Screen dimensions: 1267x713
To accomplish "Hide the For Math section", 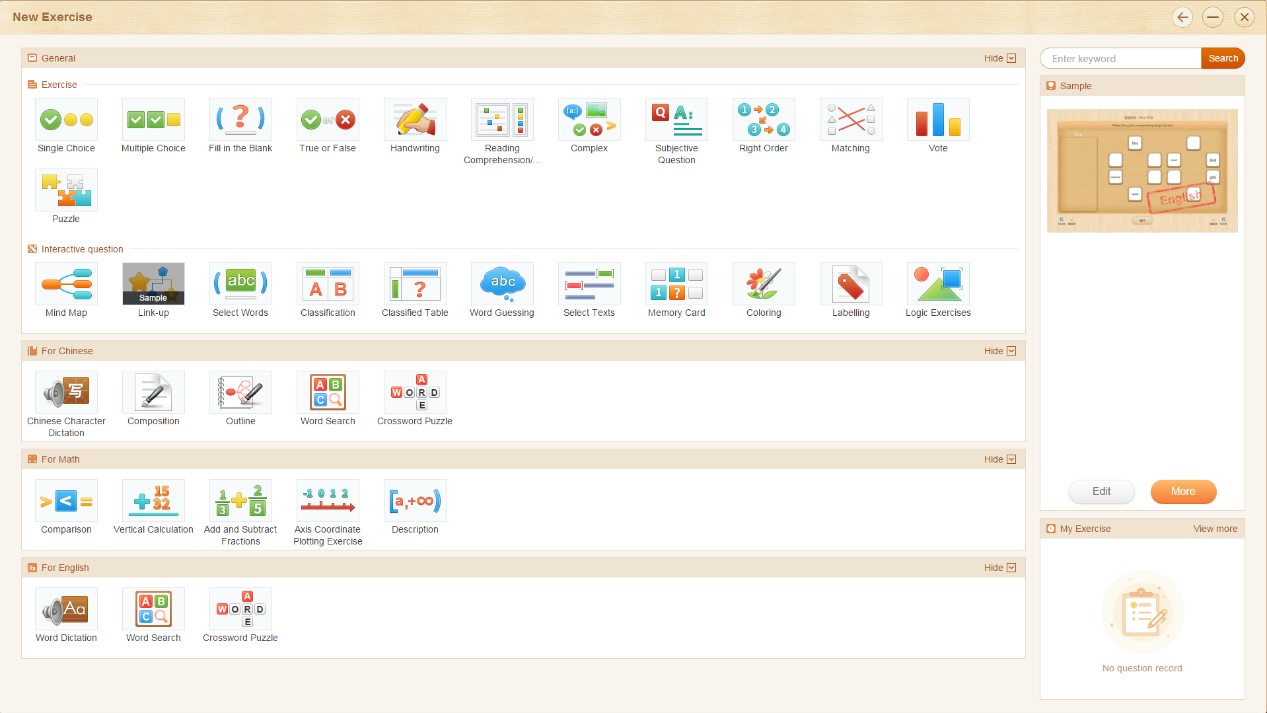I will pos(1000,459).
